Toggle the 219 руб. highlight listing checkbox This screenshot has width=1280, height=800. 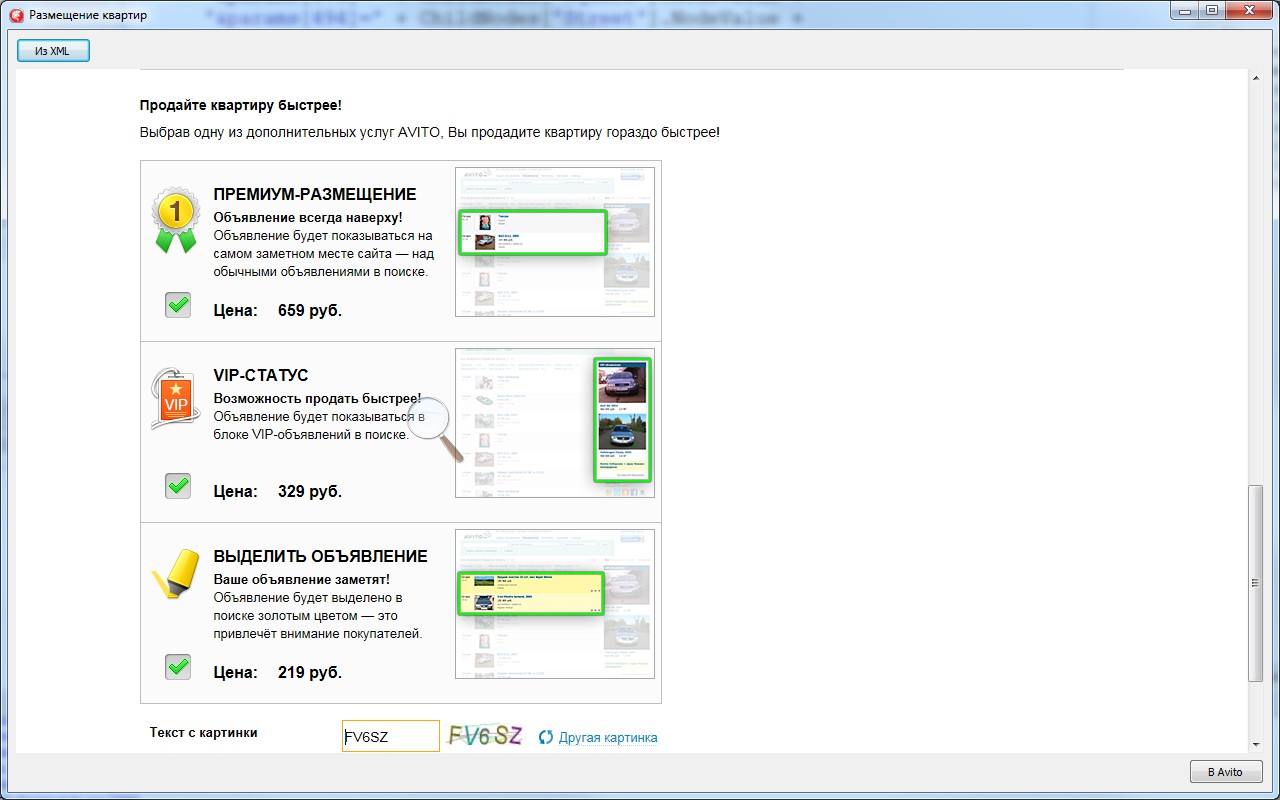(x=178, y=666)
